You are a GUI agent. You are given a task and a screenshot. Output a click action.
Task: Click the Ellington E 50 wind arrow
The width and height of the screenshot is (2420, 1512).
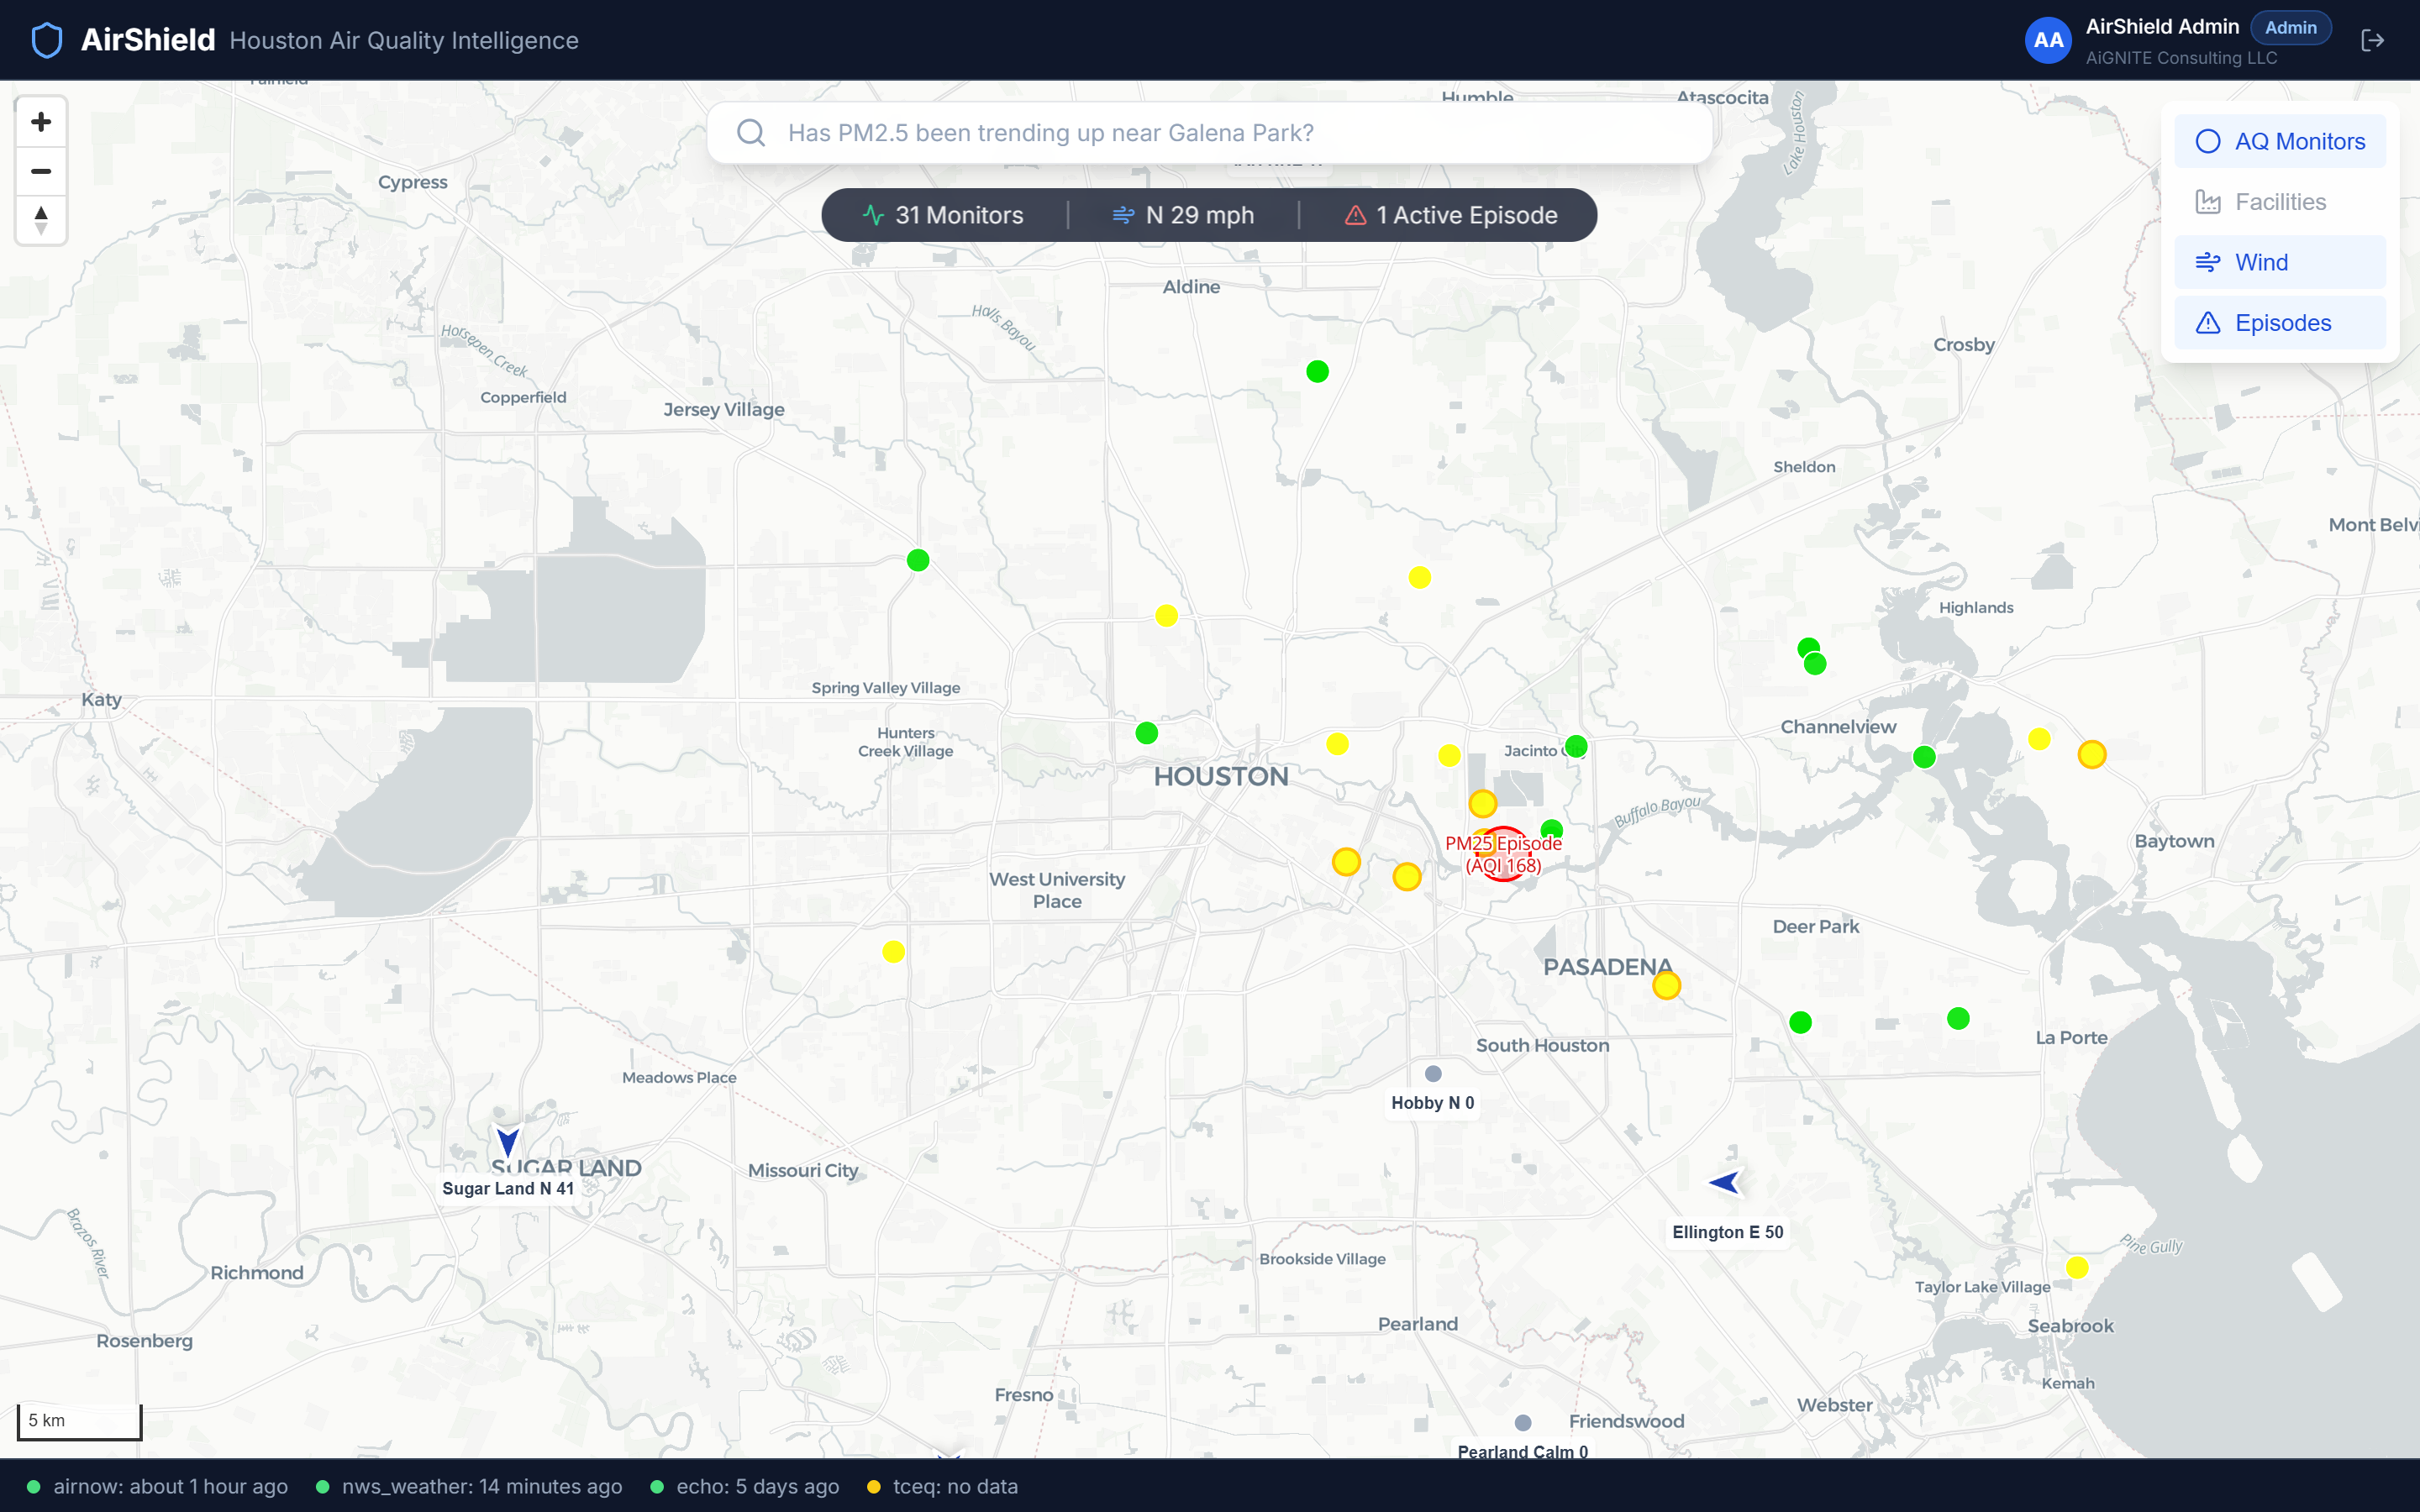coord(1727,1181)
